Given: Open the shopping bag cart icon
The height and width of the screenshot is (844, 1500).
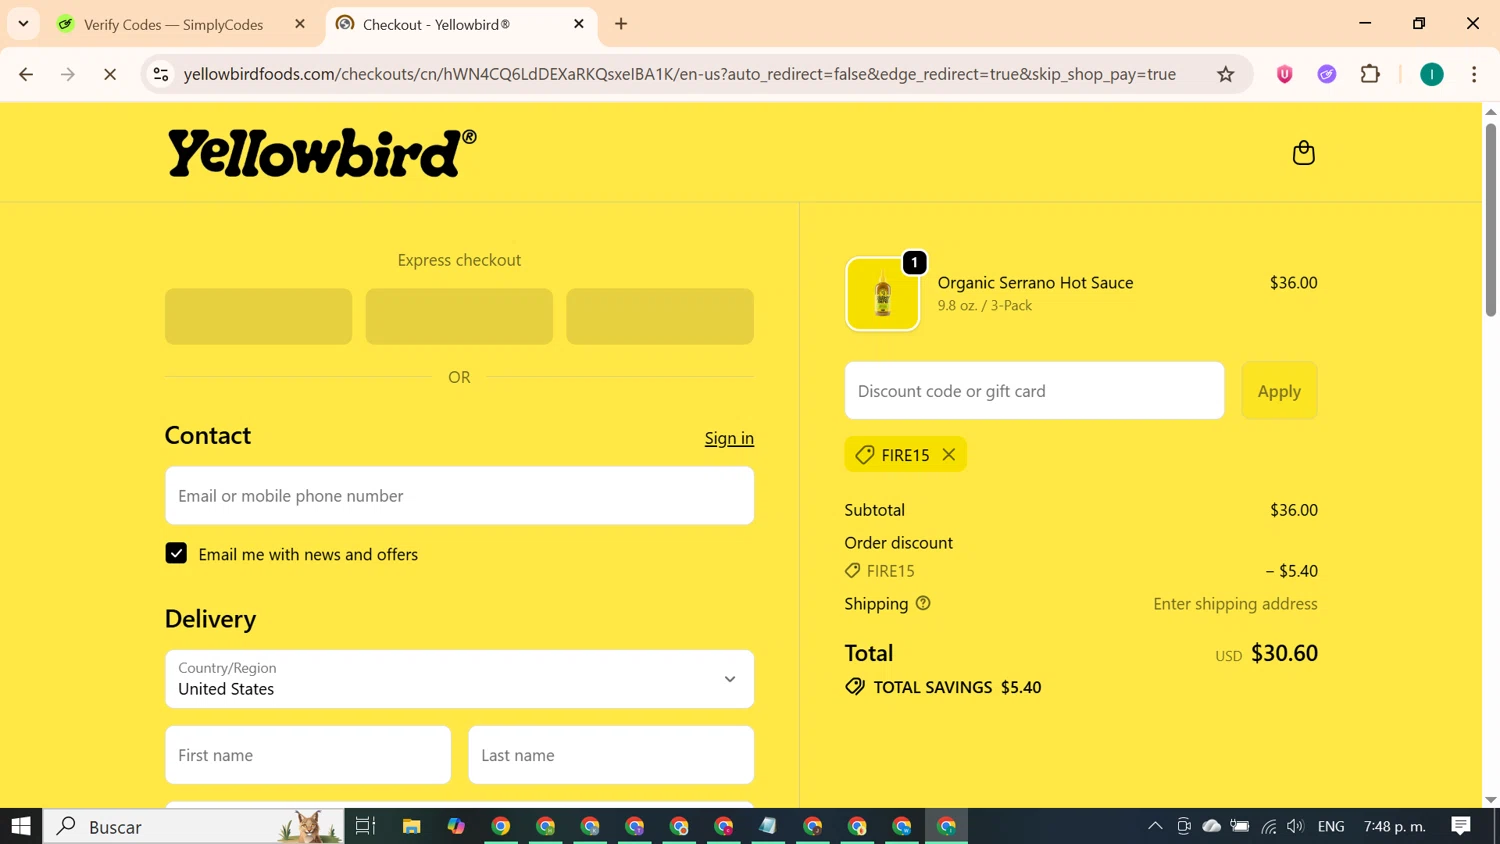Looking at the screenshot, I should [1303, 153].
